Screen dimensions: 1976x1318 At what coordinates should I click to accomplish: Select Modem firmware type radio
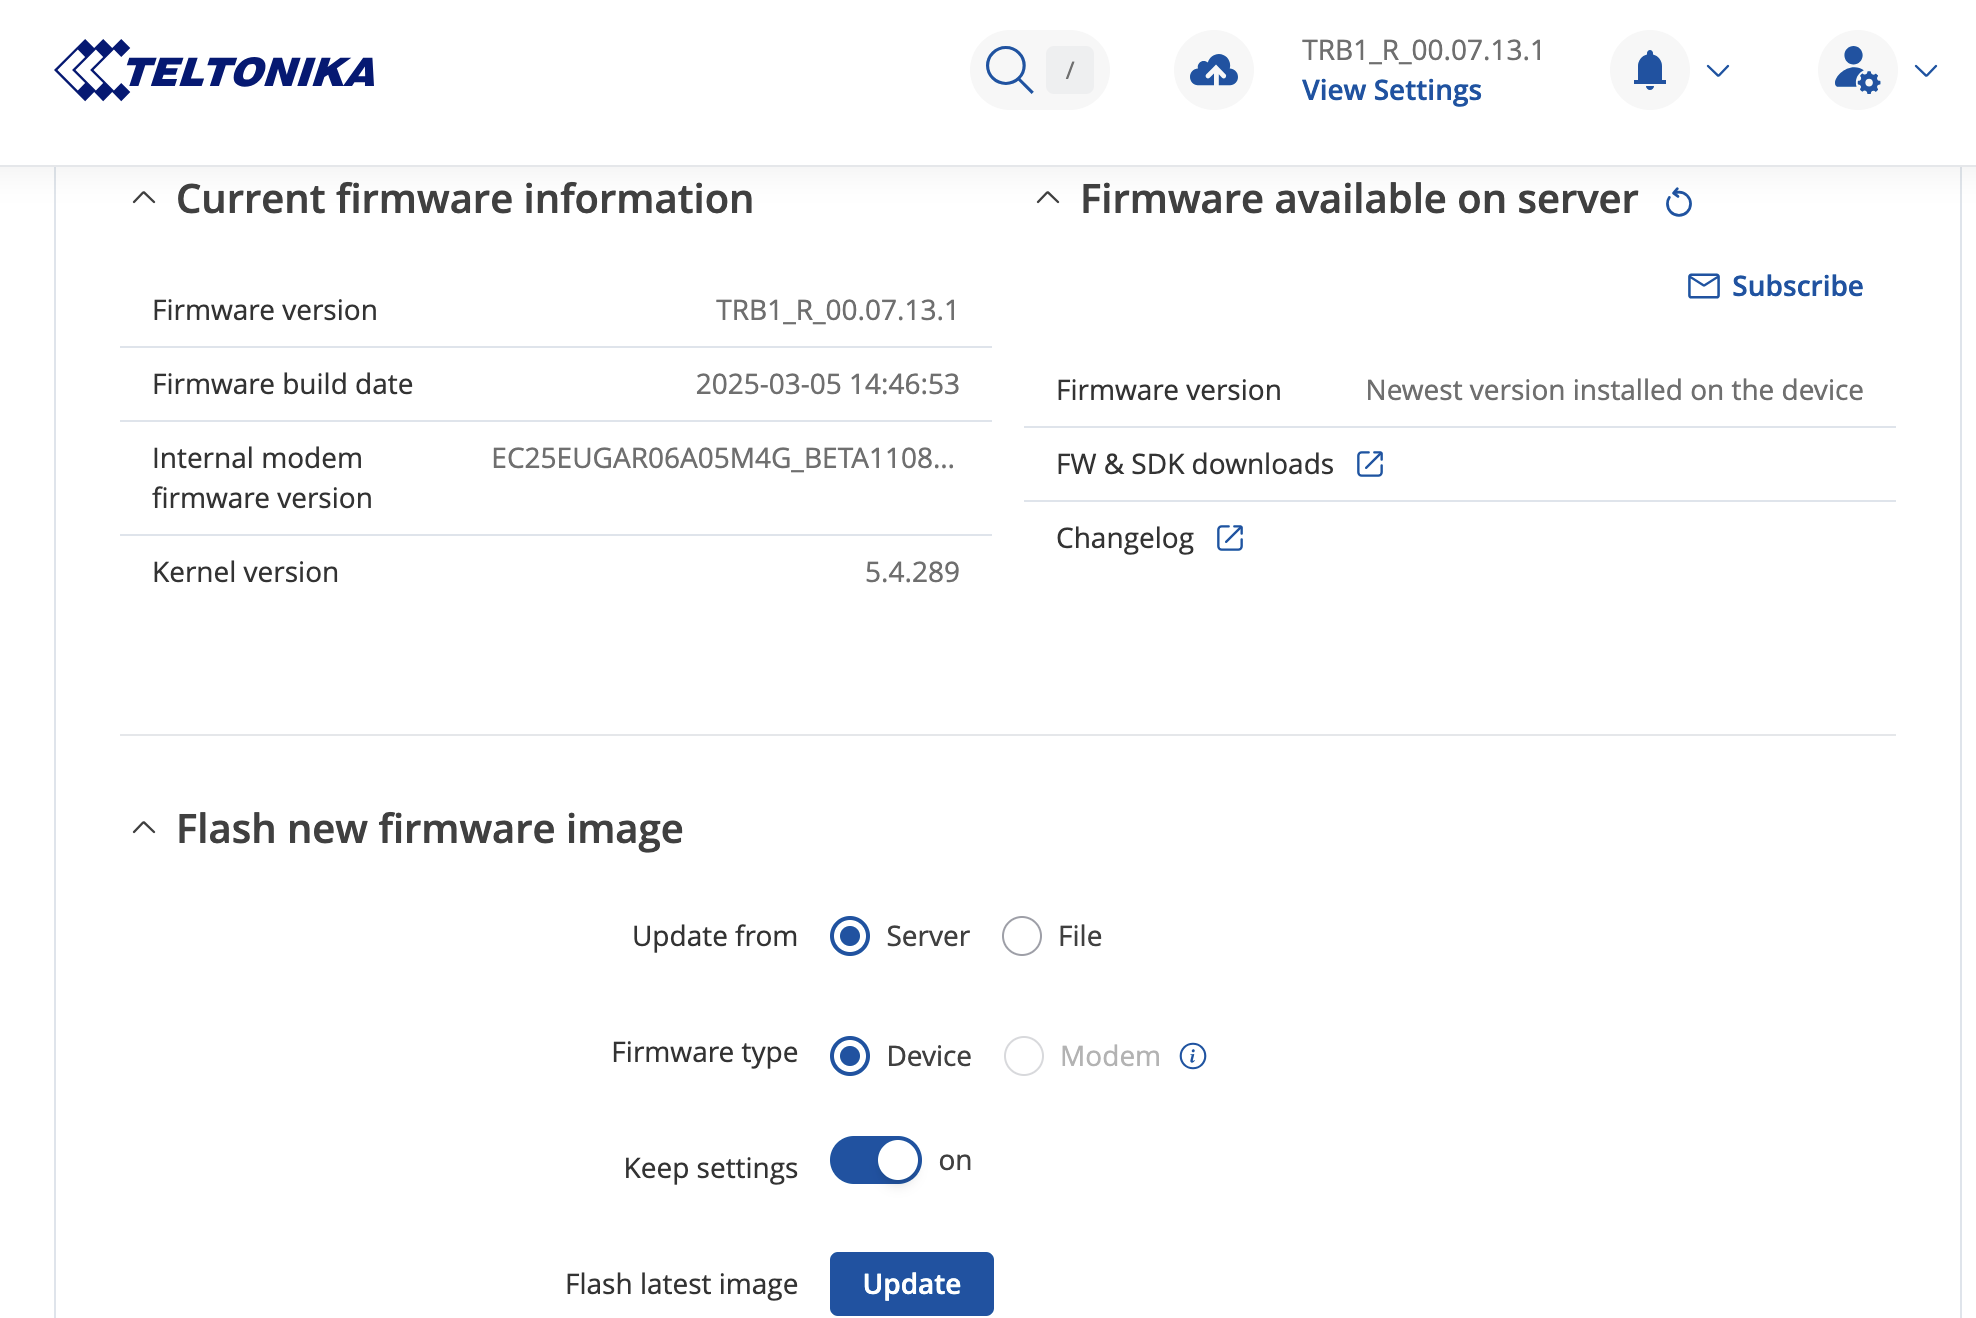click(x=1024, y=1056)
